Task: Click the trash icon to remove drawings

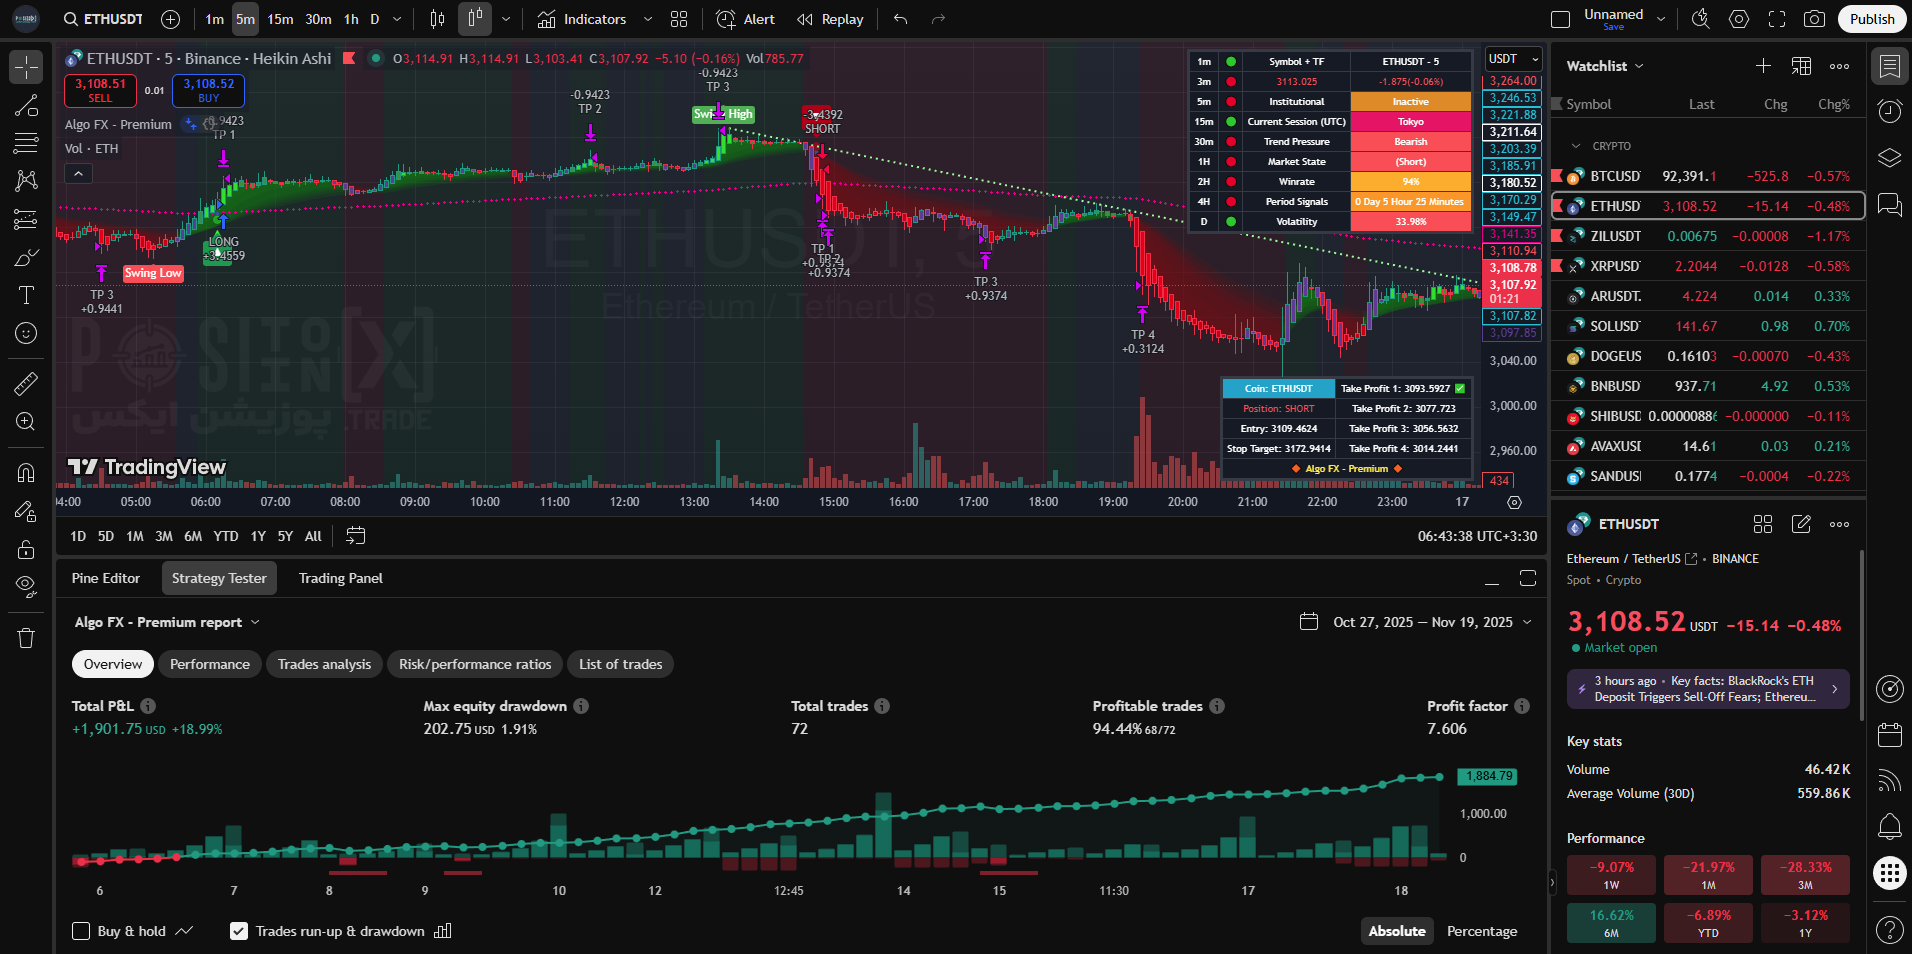Action: [x=26, y=638]
